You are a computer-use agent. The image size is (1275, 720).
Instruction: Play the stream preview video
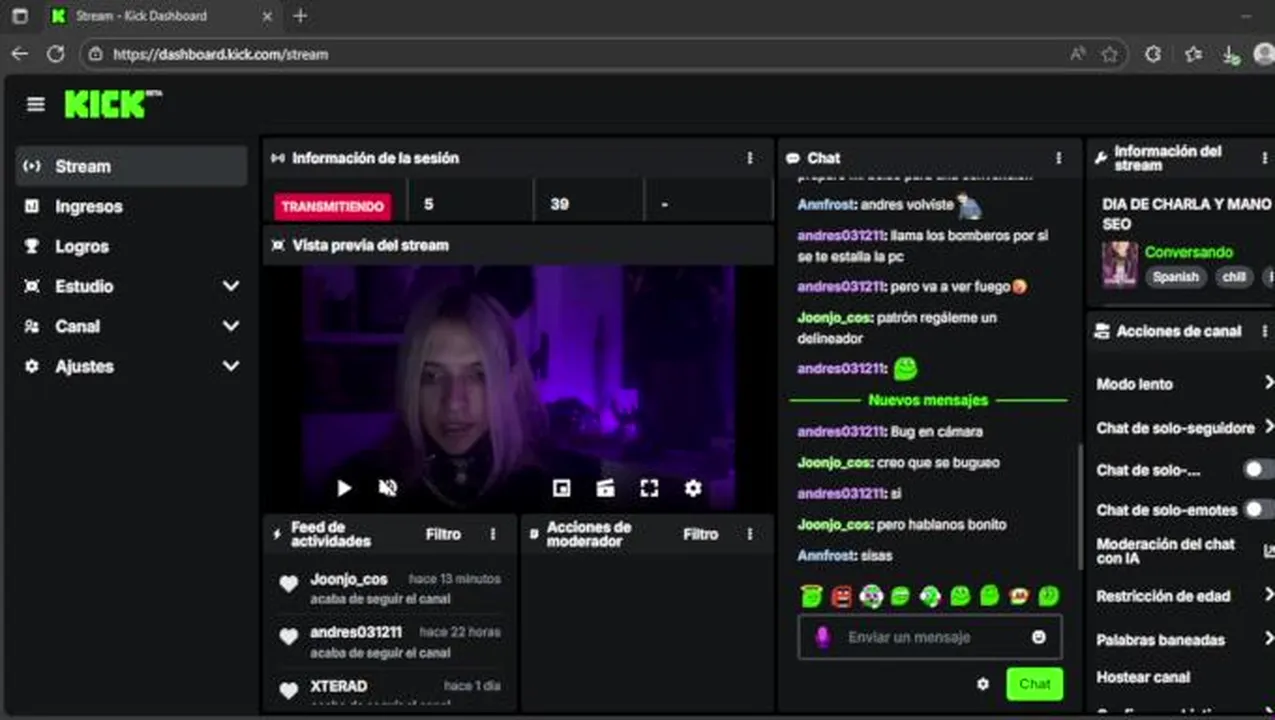(x=344, y=488)
